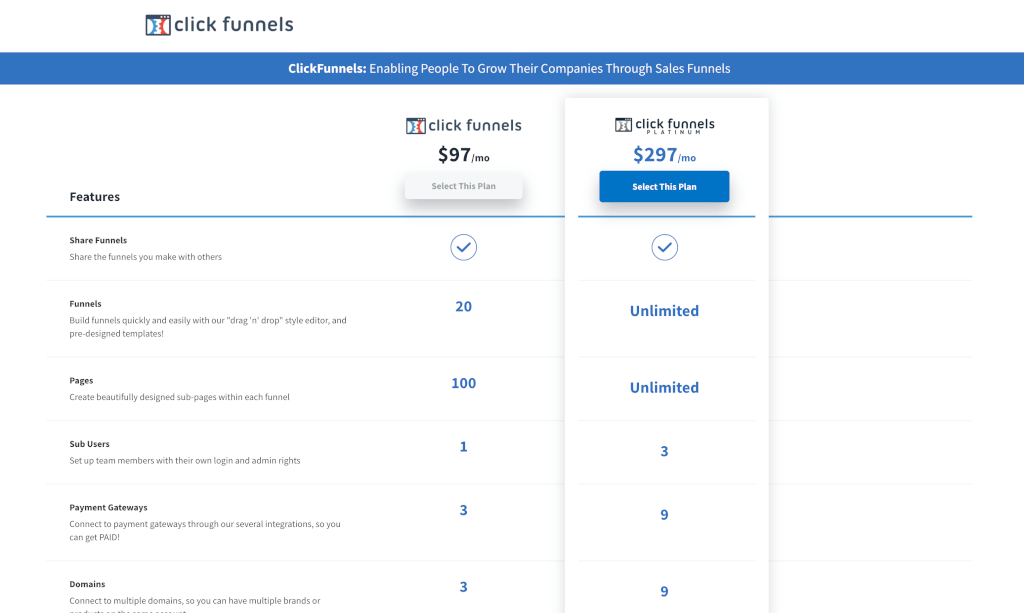The width and height of the screenshot is (1024, 613).
Task: Click the Domains feature title
Action: coord(87,584)
